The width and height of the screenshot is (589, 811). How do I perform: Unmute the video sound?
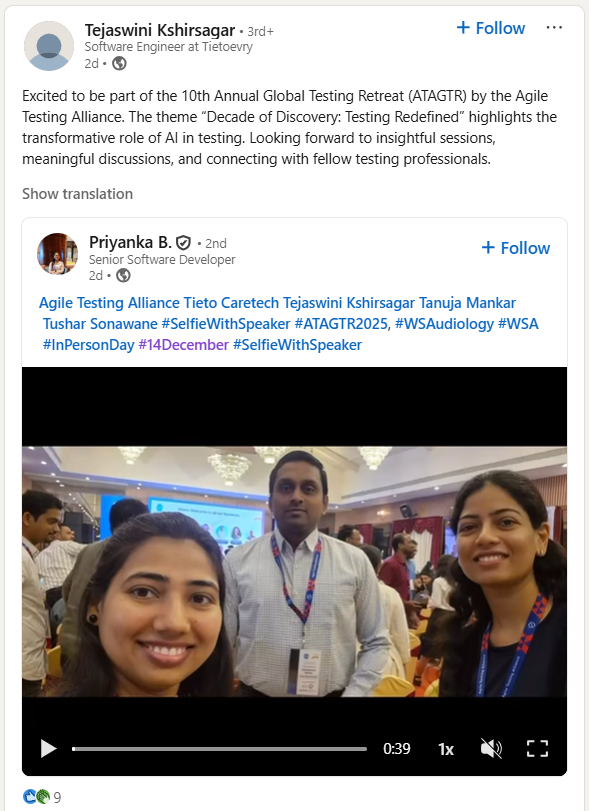(491, 748)
